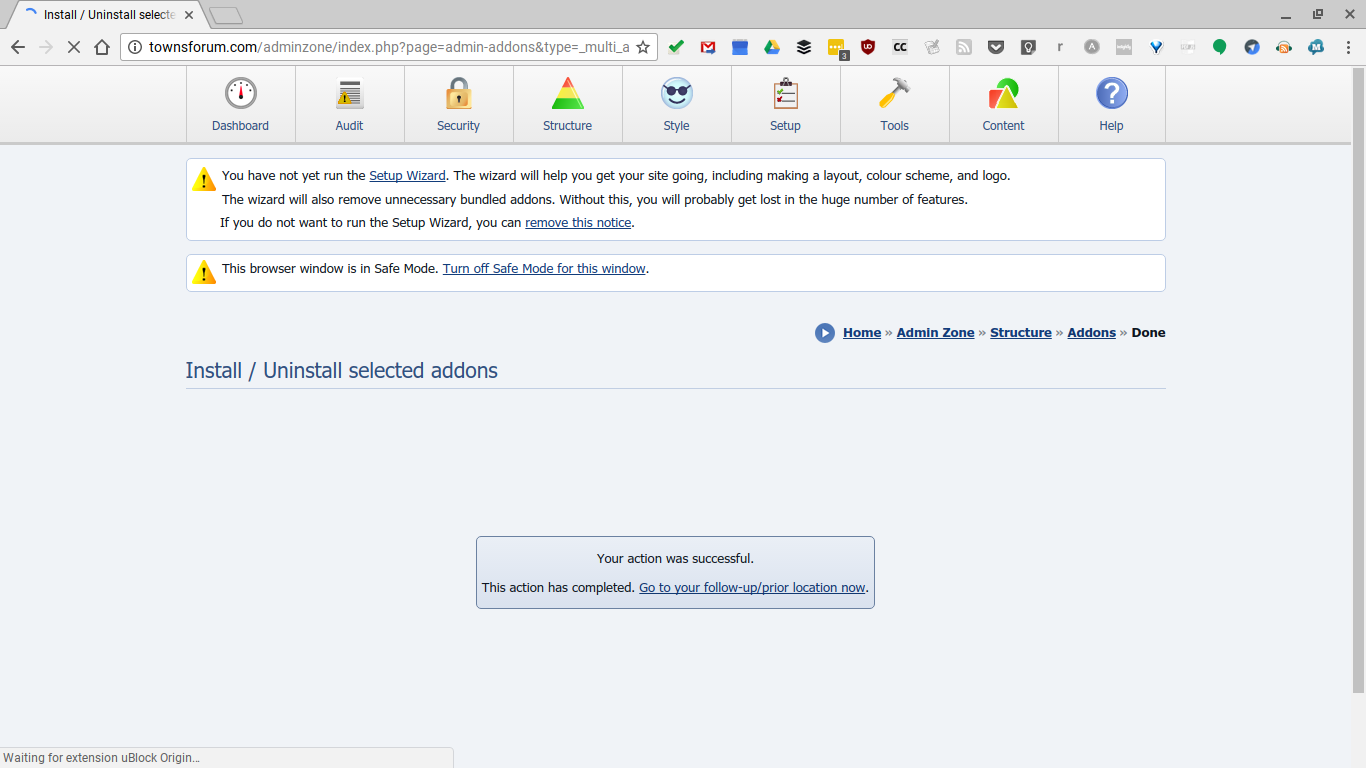The width and height of the screenshot is (1366, 768).
Task: Open the Security padlock section
Action: pos(458,104)
